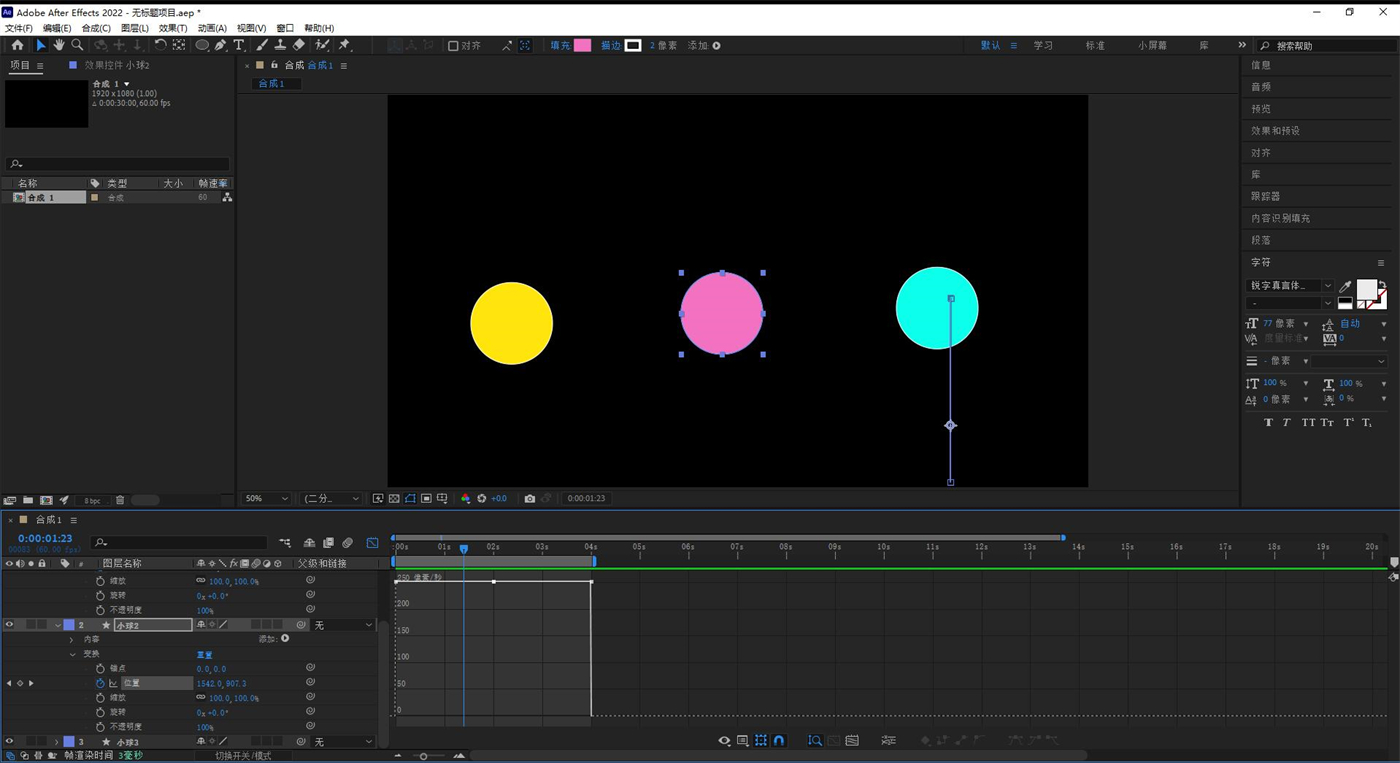Select the Rotation tool

(x=160, y=45)
